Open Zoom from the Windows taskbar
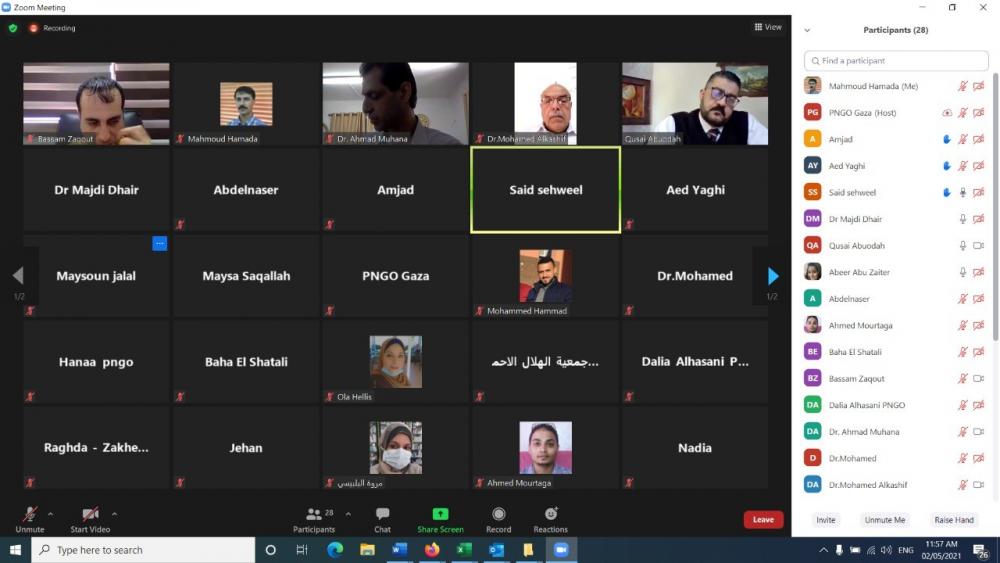This screenshot has height=563, width=1000. coord(561,550)
